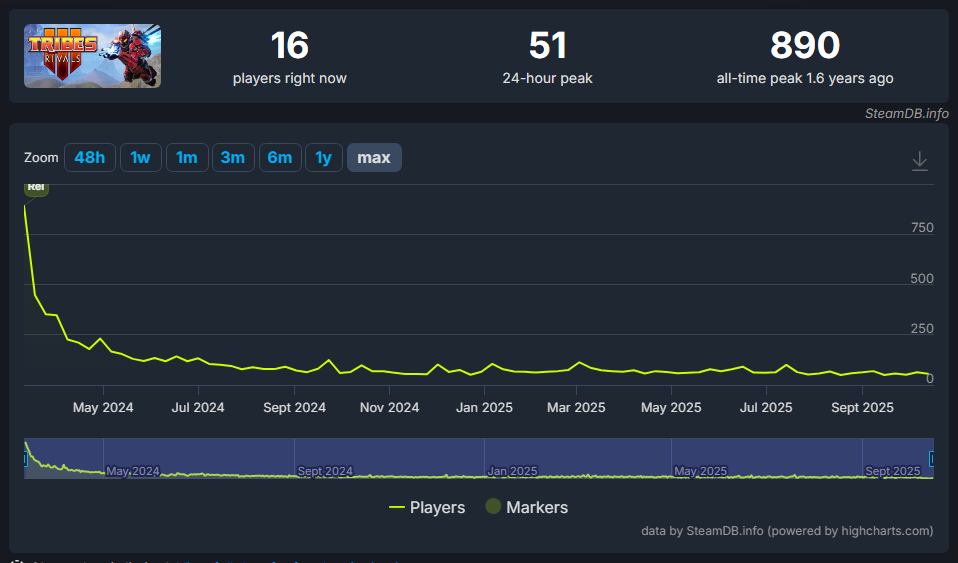This screenshot has height=563, width=958.
Task: Click the 750 y-axis label
Action: point(922,228)
